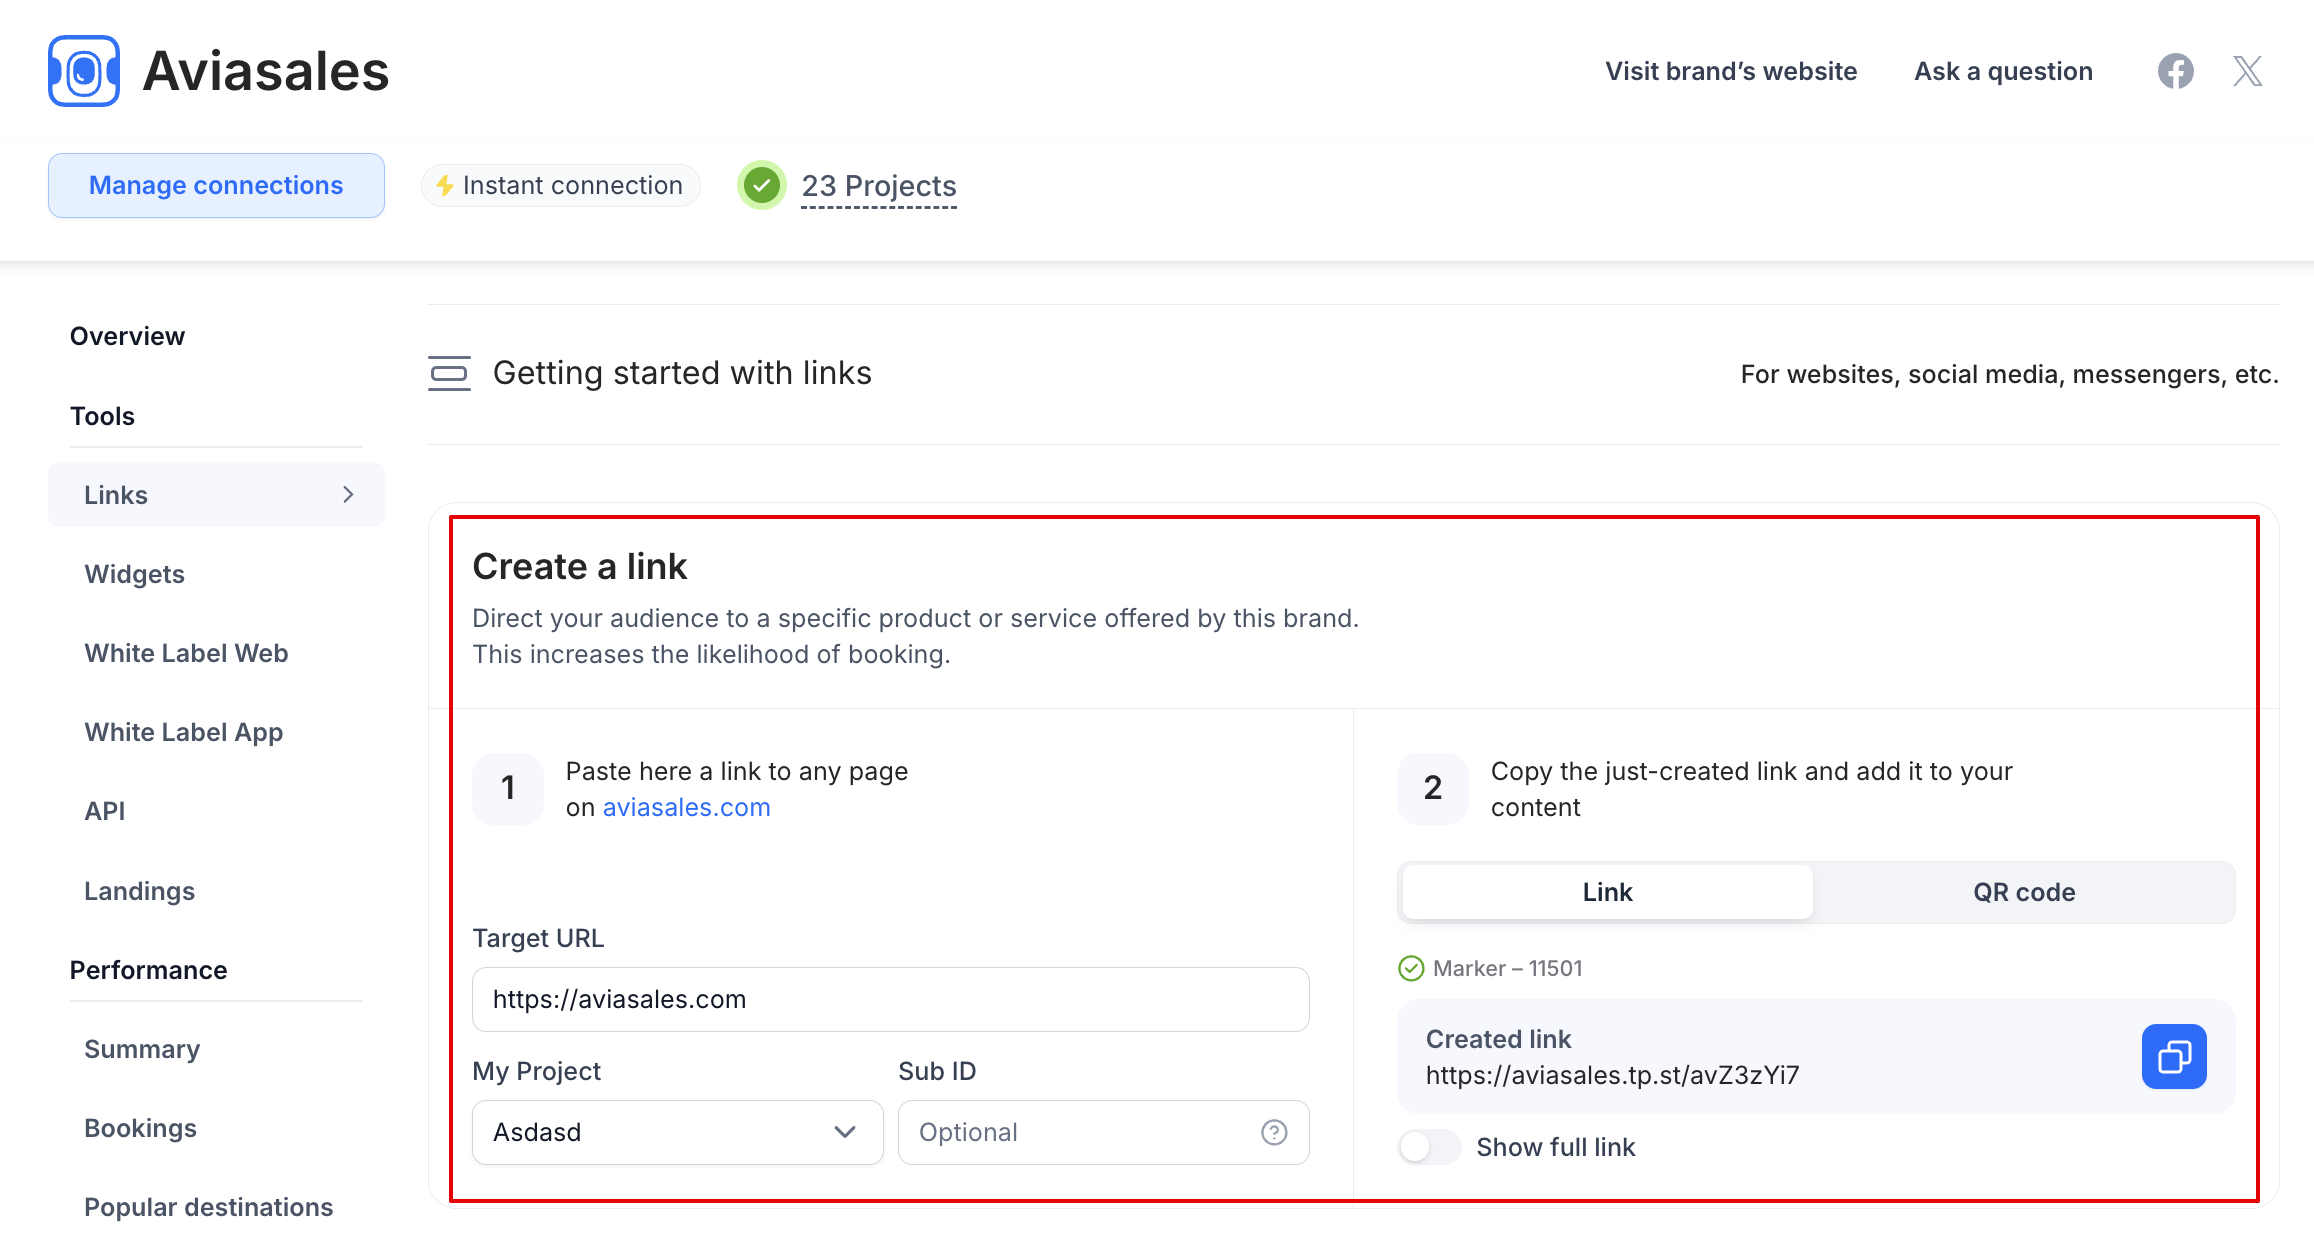
Task: Focus the Sub ID Optional field
Action: click(x=1104, y=1132)
